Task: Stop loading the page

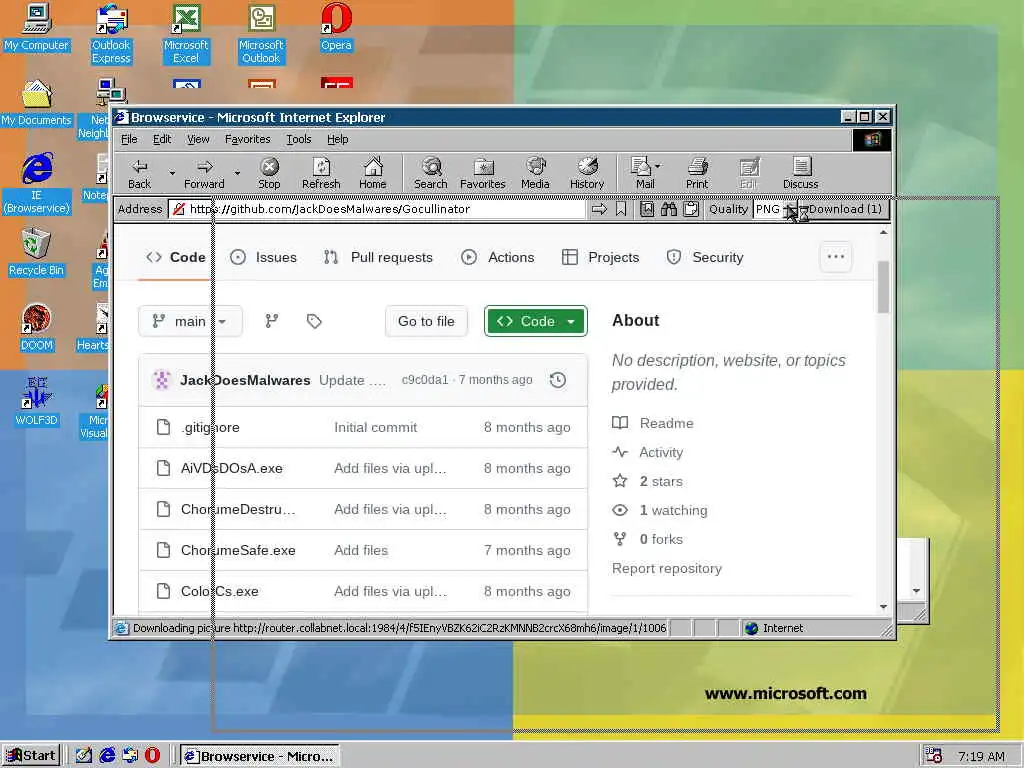Action: (x=269, y=174)
